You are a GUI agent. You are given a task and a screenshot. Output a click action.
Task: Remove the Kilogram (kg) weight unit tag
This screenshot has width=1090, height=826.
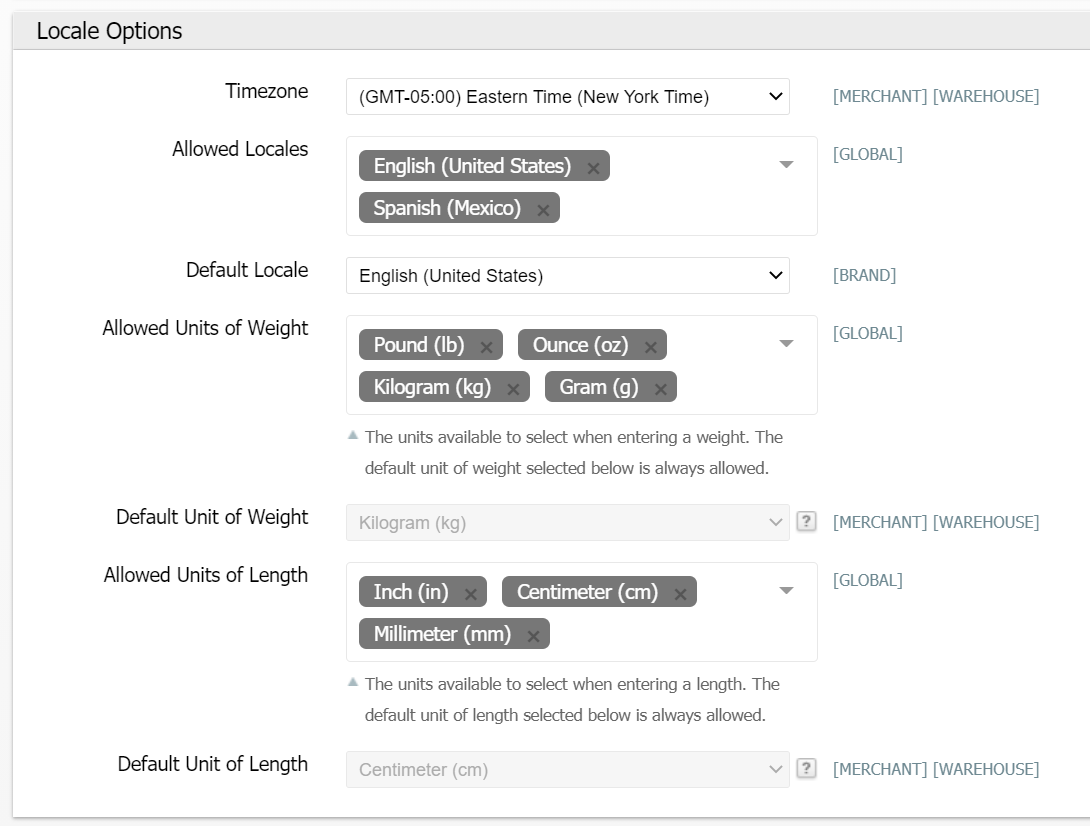coord(513,389)
